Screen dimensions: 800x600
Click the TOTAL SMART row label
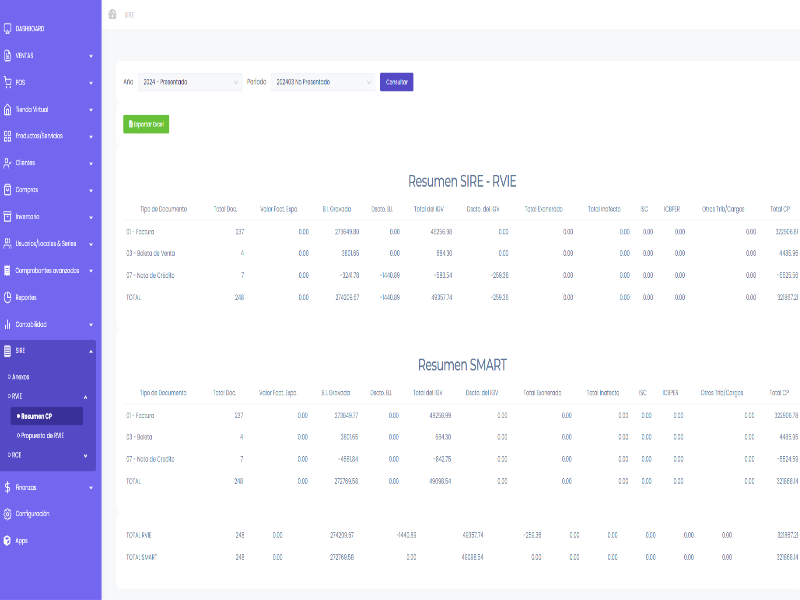click(141, 557)
